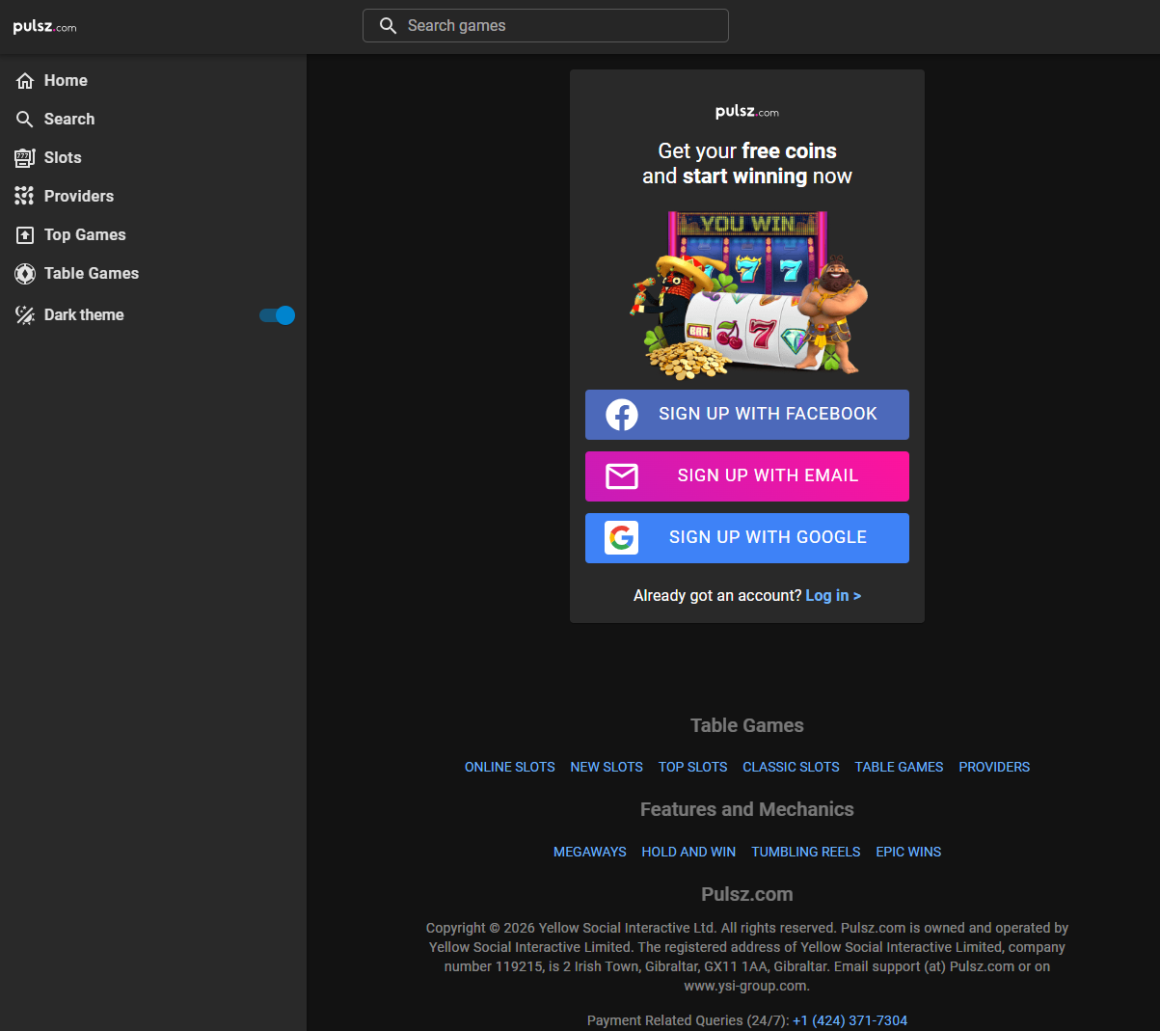Click the envelope icon on the email button
1160x1031 pixels.
pos(622,476)
